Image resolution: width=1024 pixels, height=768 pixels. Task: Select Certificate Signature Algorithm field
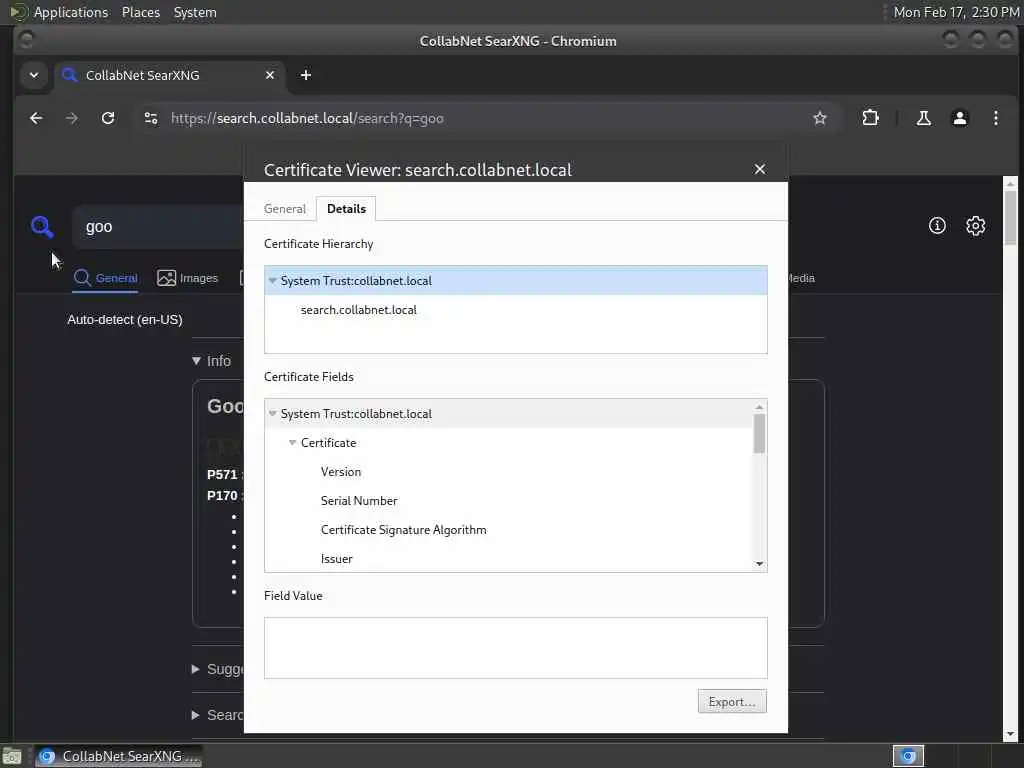coord(404,530)
